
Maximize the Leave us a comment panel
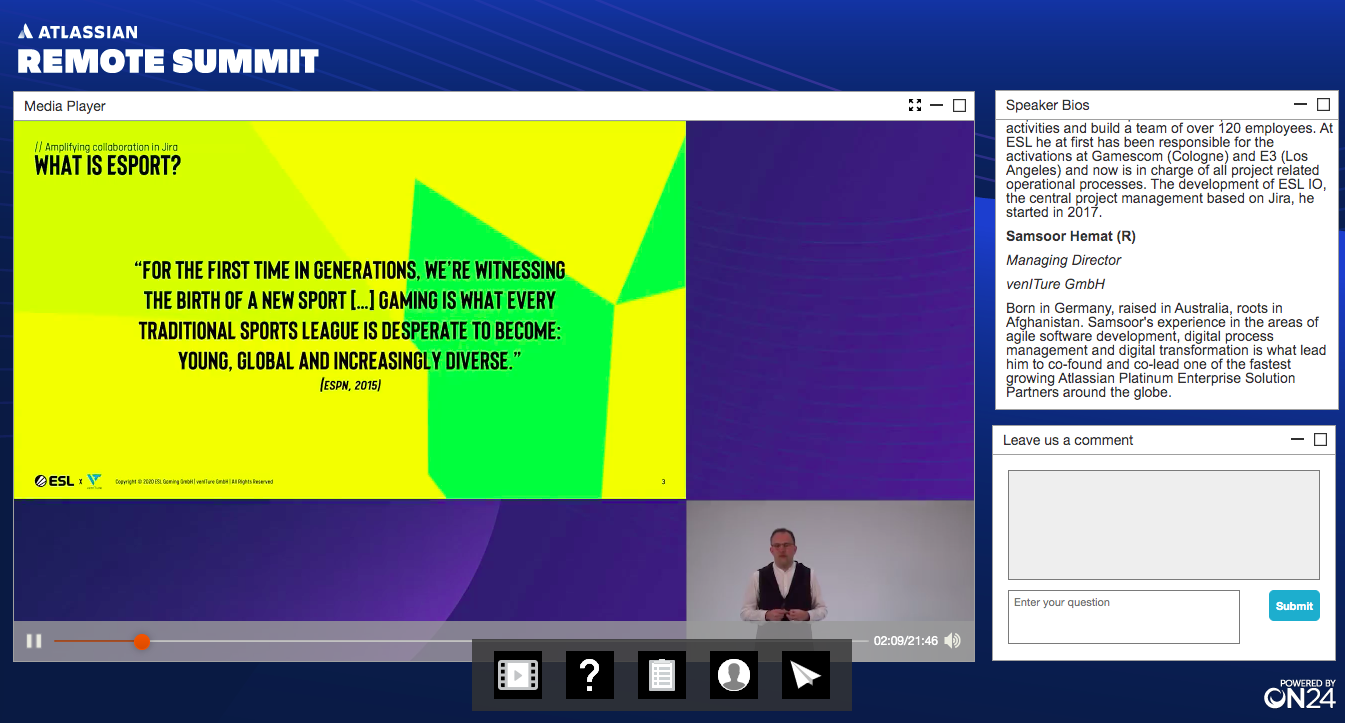point(1320,439)
